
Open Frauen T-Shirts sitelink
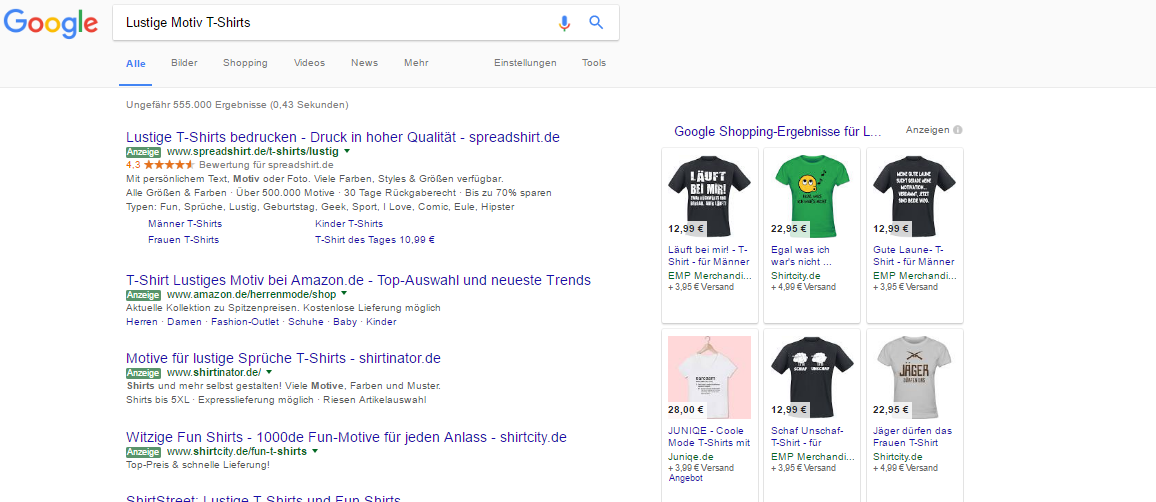coord(184,240)
